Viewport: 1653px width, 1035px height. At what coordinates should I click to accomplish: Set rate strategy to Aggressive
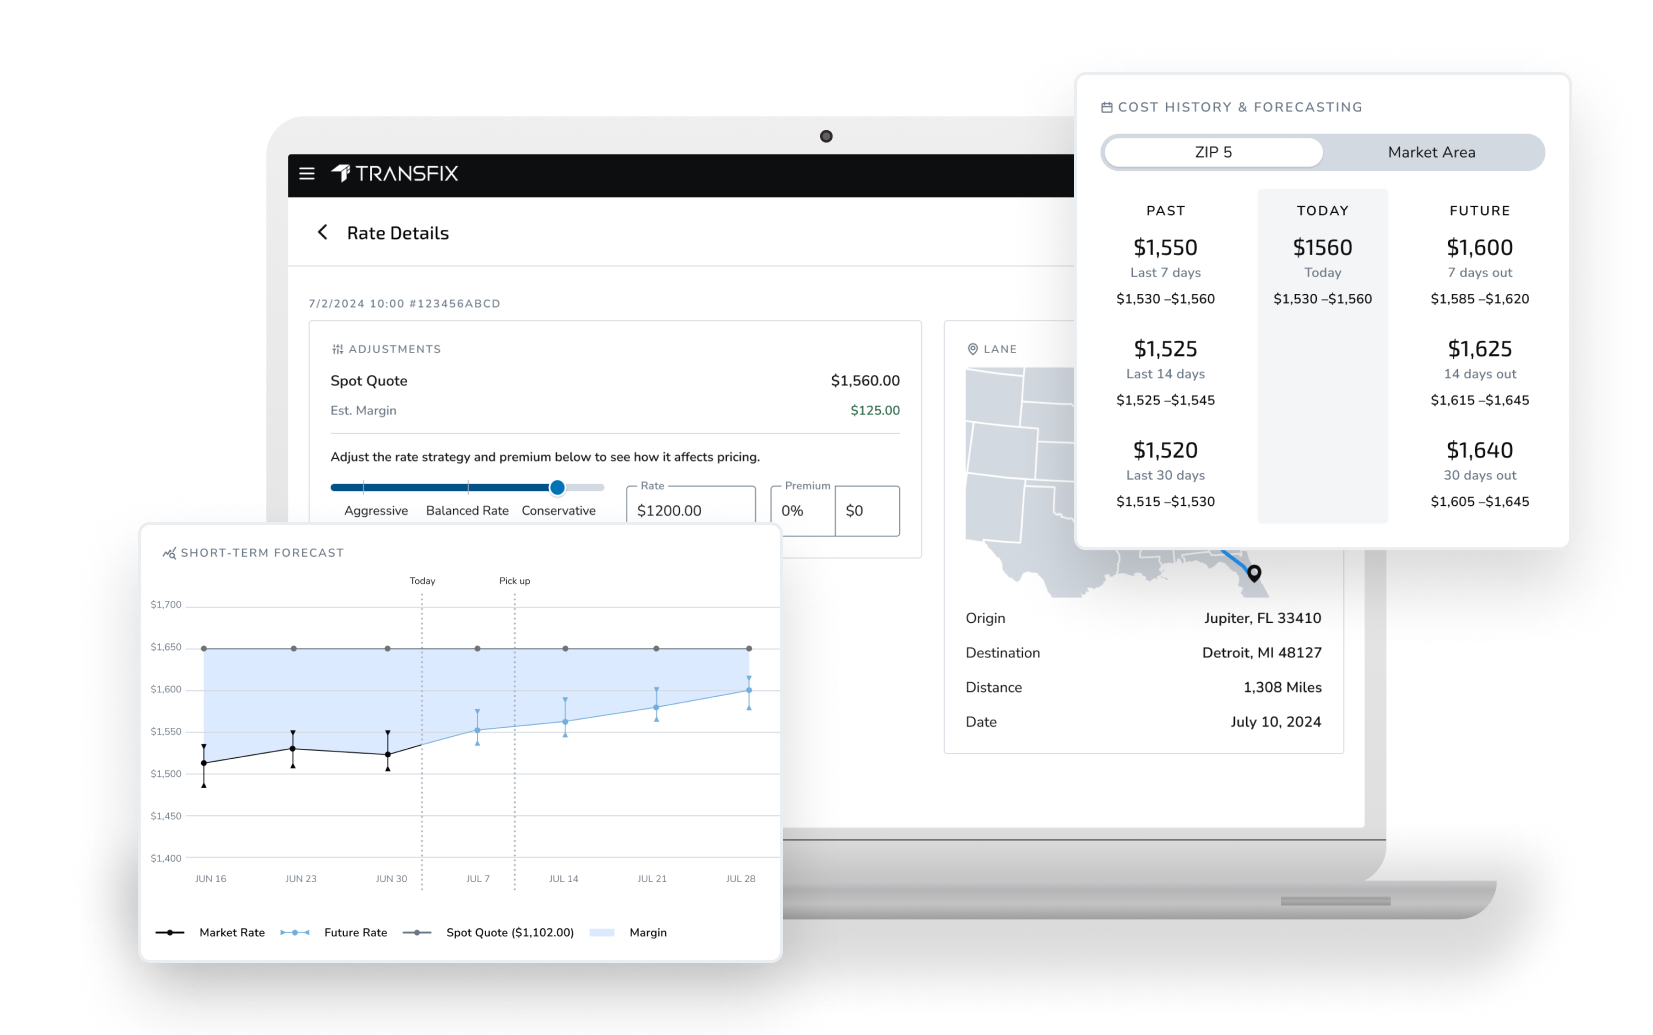pyautogui.click(x=376, y=510)
